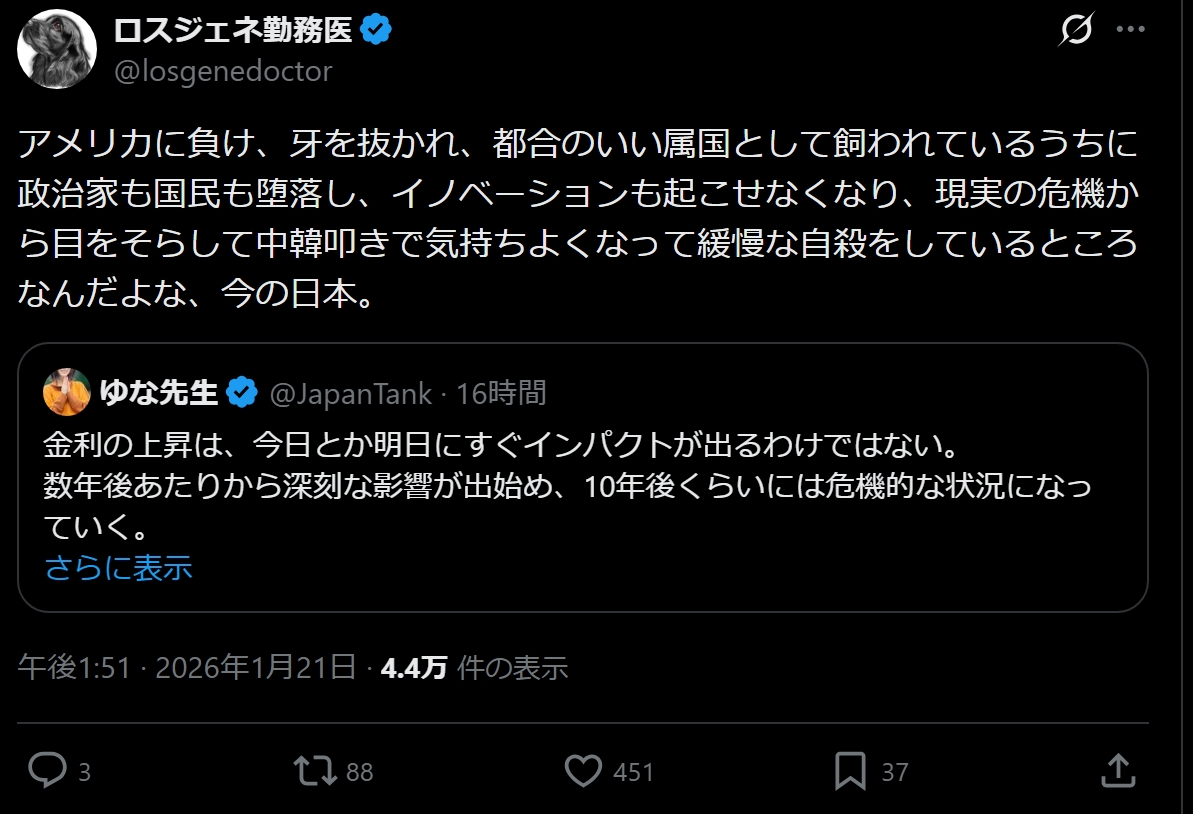1193x814 pixels.
Task: Like the post with heart icon
Action: [584, 771]
